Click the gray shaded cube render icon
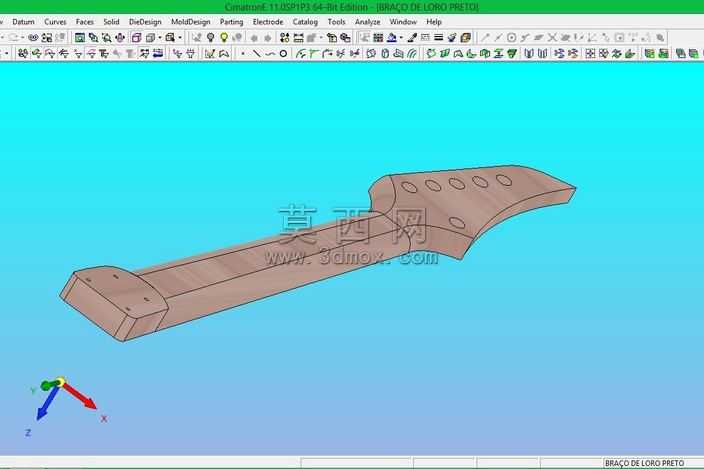 point(150,38)
